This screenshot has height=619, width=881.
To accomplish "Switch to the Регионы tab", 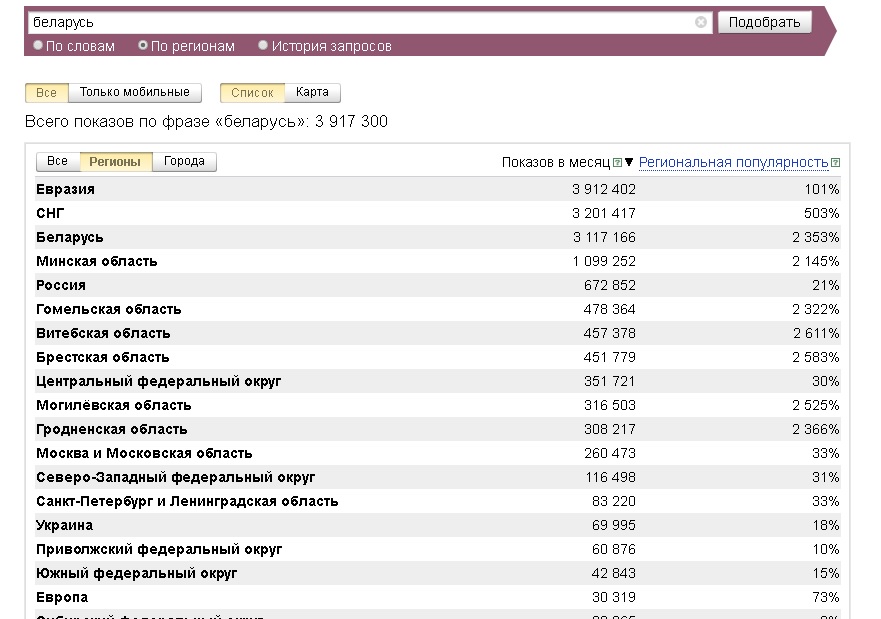I will (x=115, y=161).
